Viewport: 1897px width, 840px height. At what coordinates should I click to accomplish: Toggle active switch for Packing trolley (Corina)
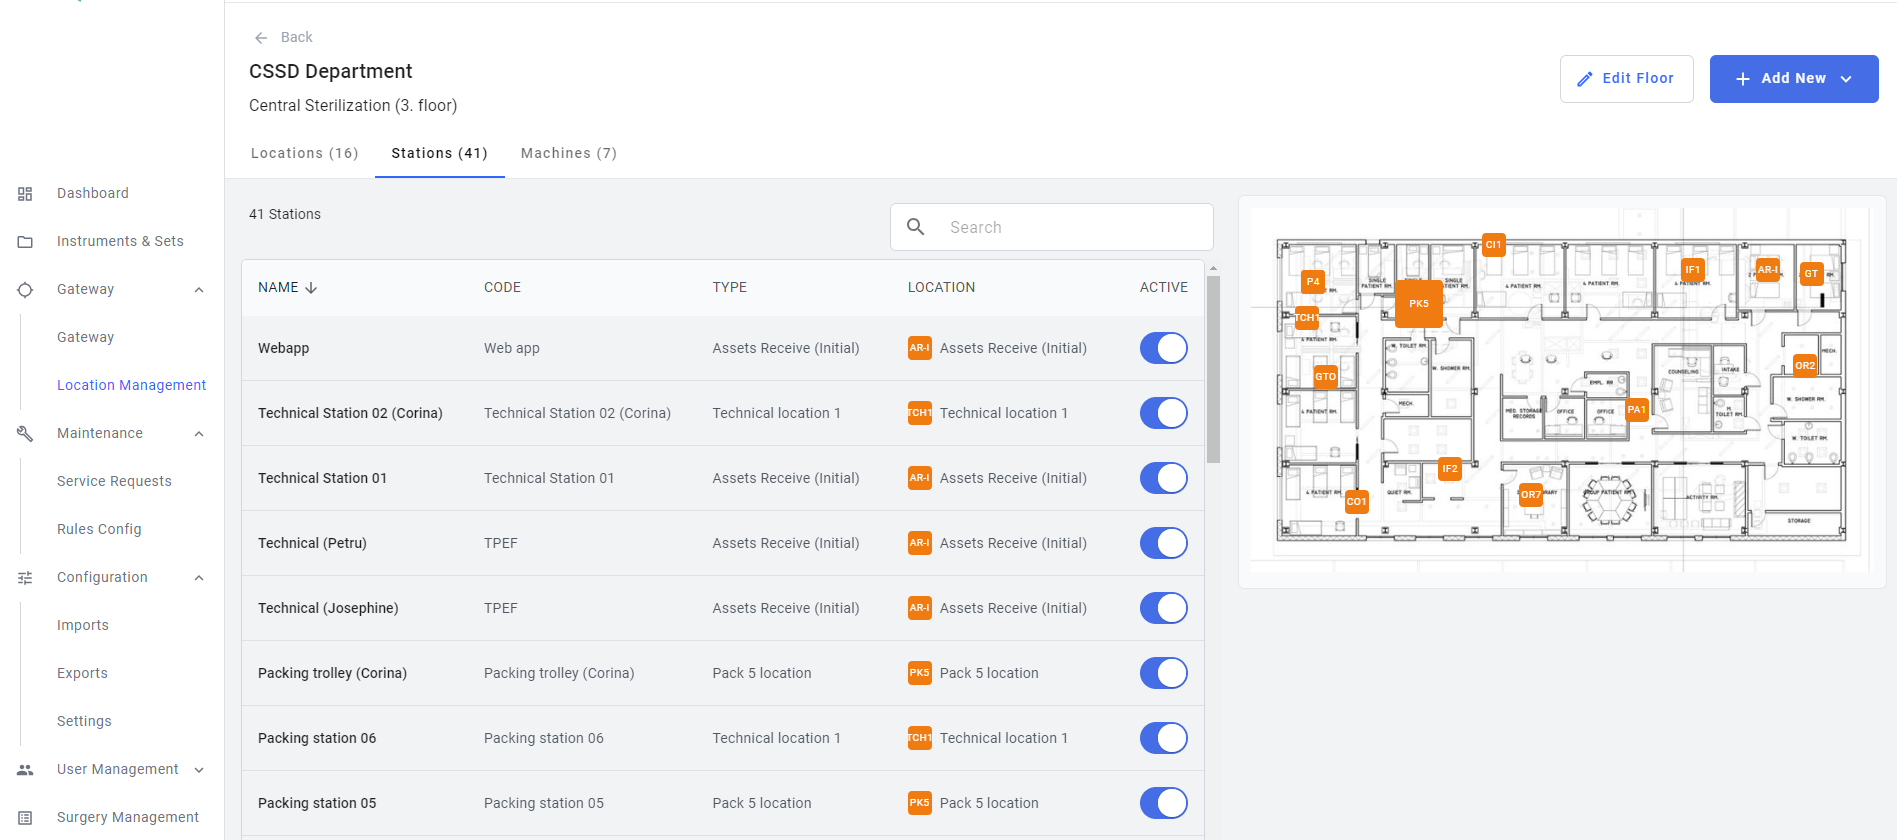click(1164, 673)
